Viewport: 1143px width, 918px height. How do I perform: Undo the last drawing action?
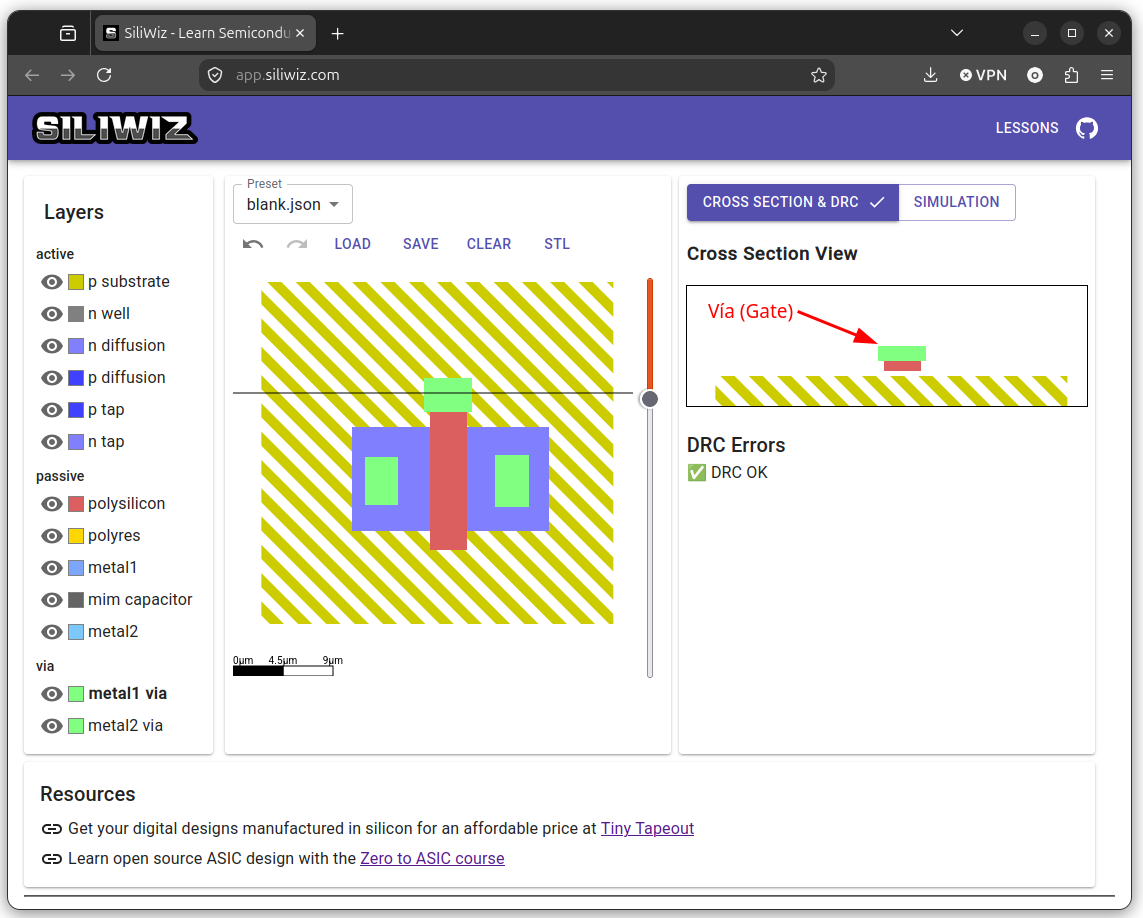coord(253,244)
